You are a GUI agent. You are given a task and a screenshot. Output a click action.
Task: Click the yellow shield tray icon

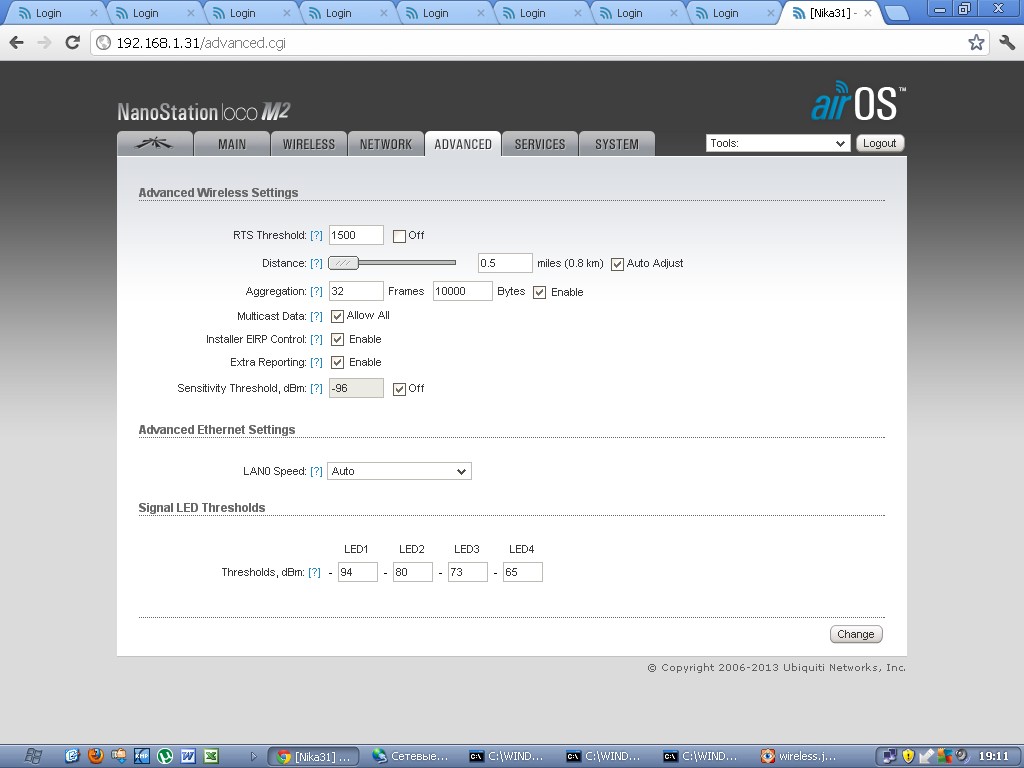coord(908,756)
